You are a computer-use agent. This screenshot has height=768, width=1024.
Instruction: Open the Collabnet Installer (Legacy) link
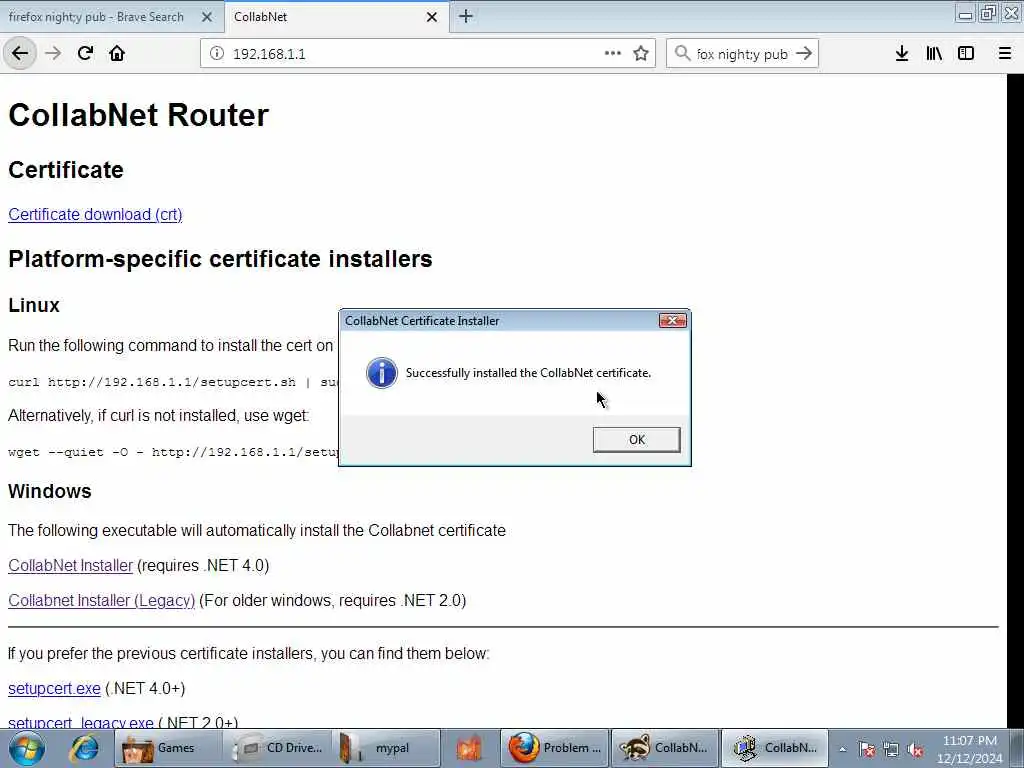tap(102, 600)
